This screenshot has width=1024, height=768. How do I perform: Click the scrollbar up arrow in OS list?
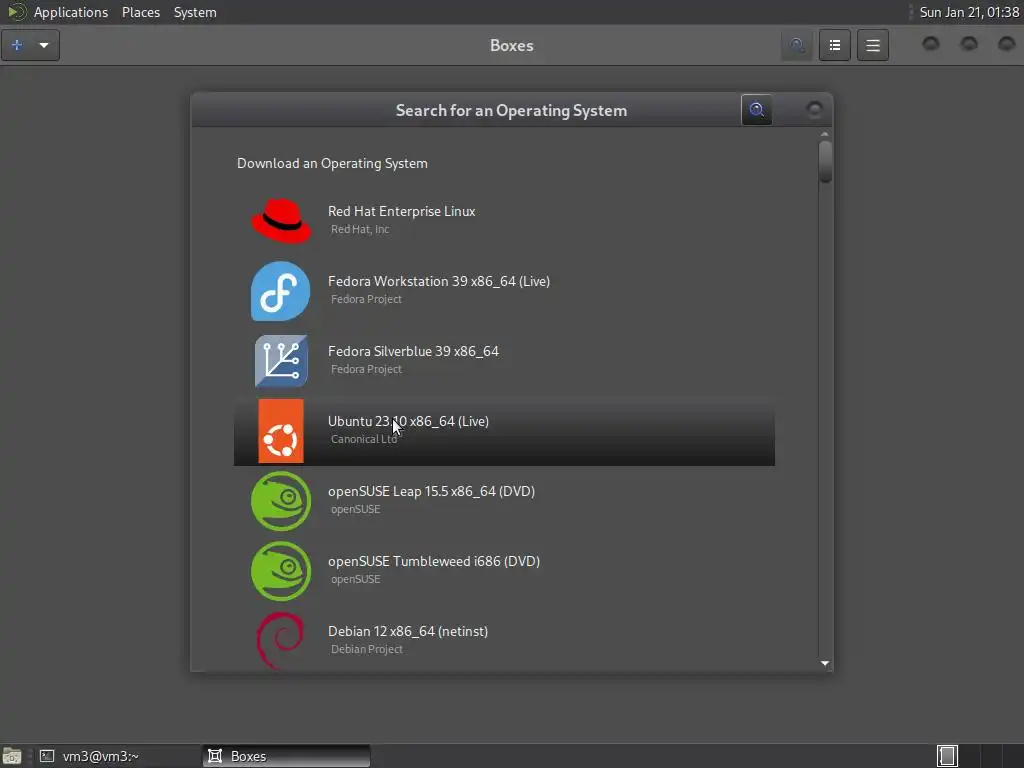(x=825, y=134)
